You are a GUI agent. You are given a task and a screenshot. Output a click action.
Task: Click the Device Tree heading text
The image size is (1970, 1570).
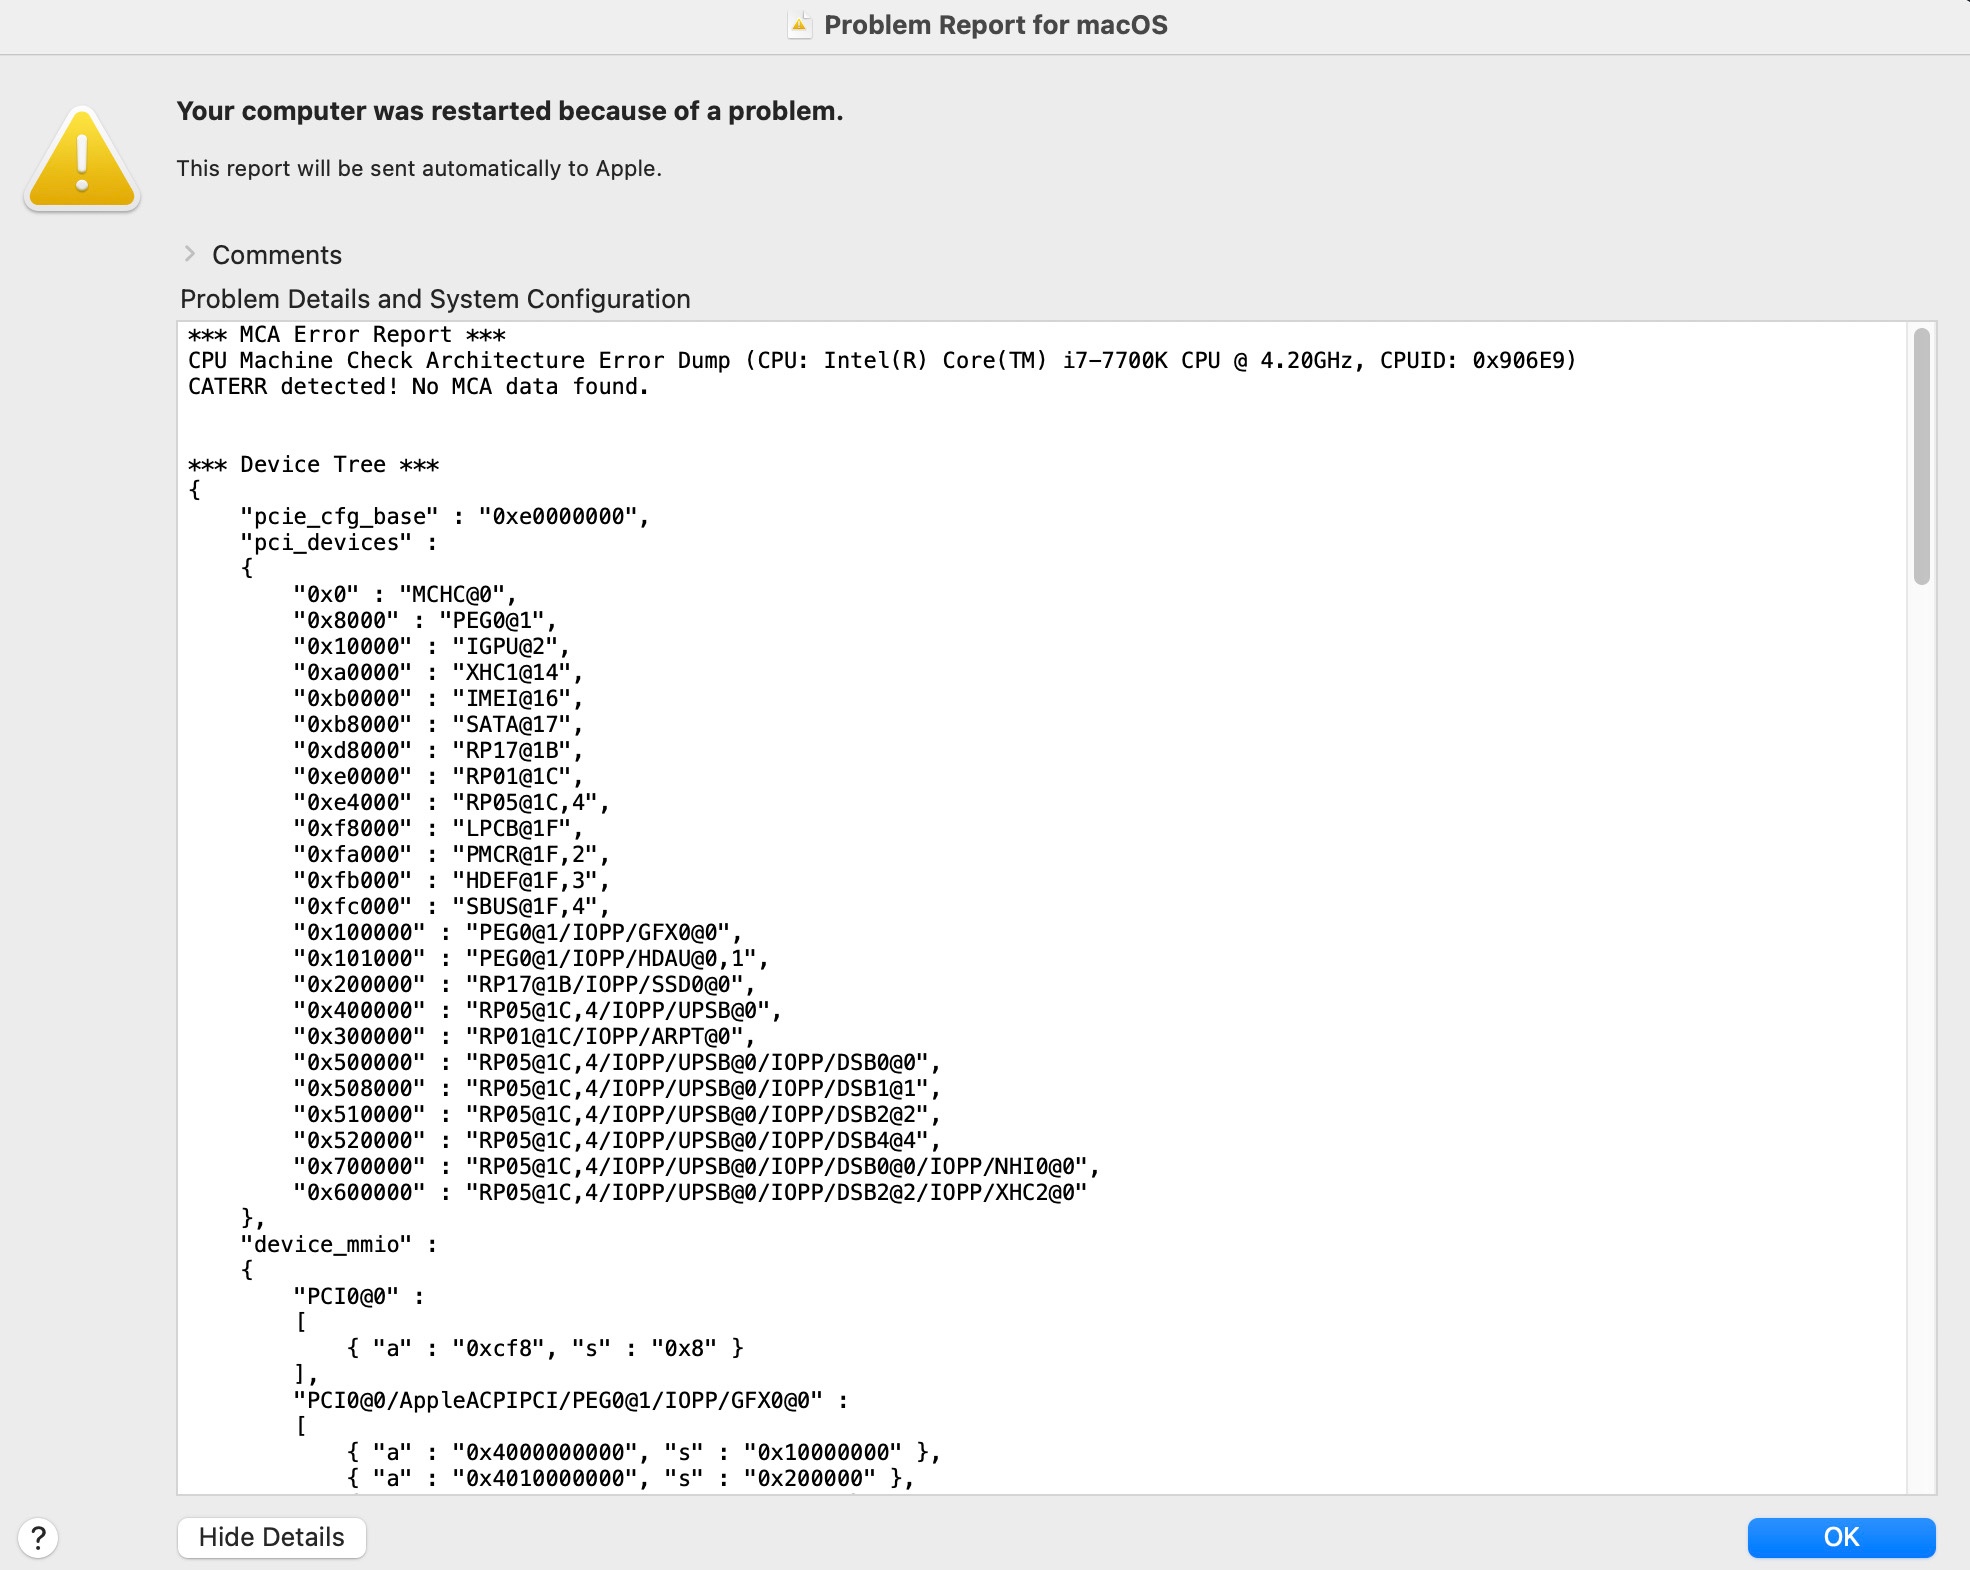pos(314,465)
